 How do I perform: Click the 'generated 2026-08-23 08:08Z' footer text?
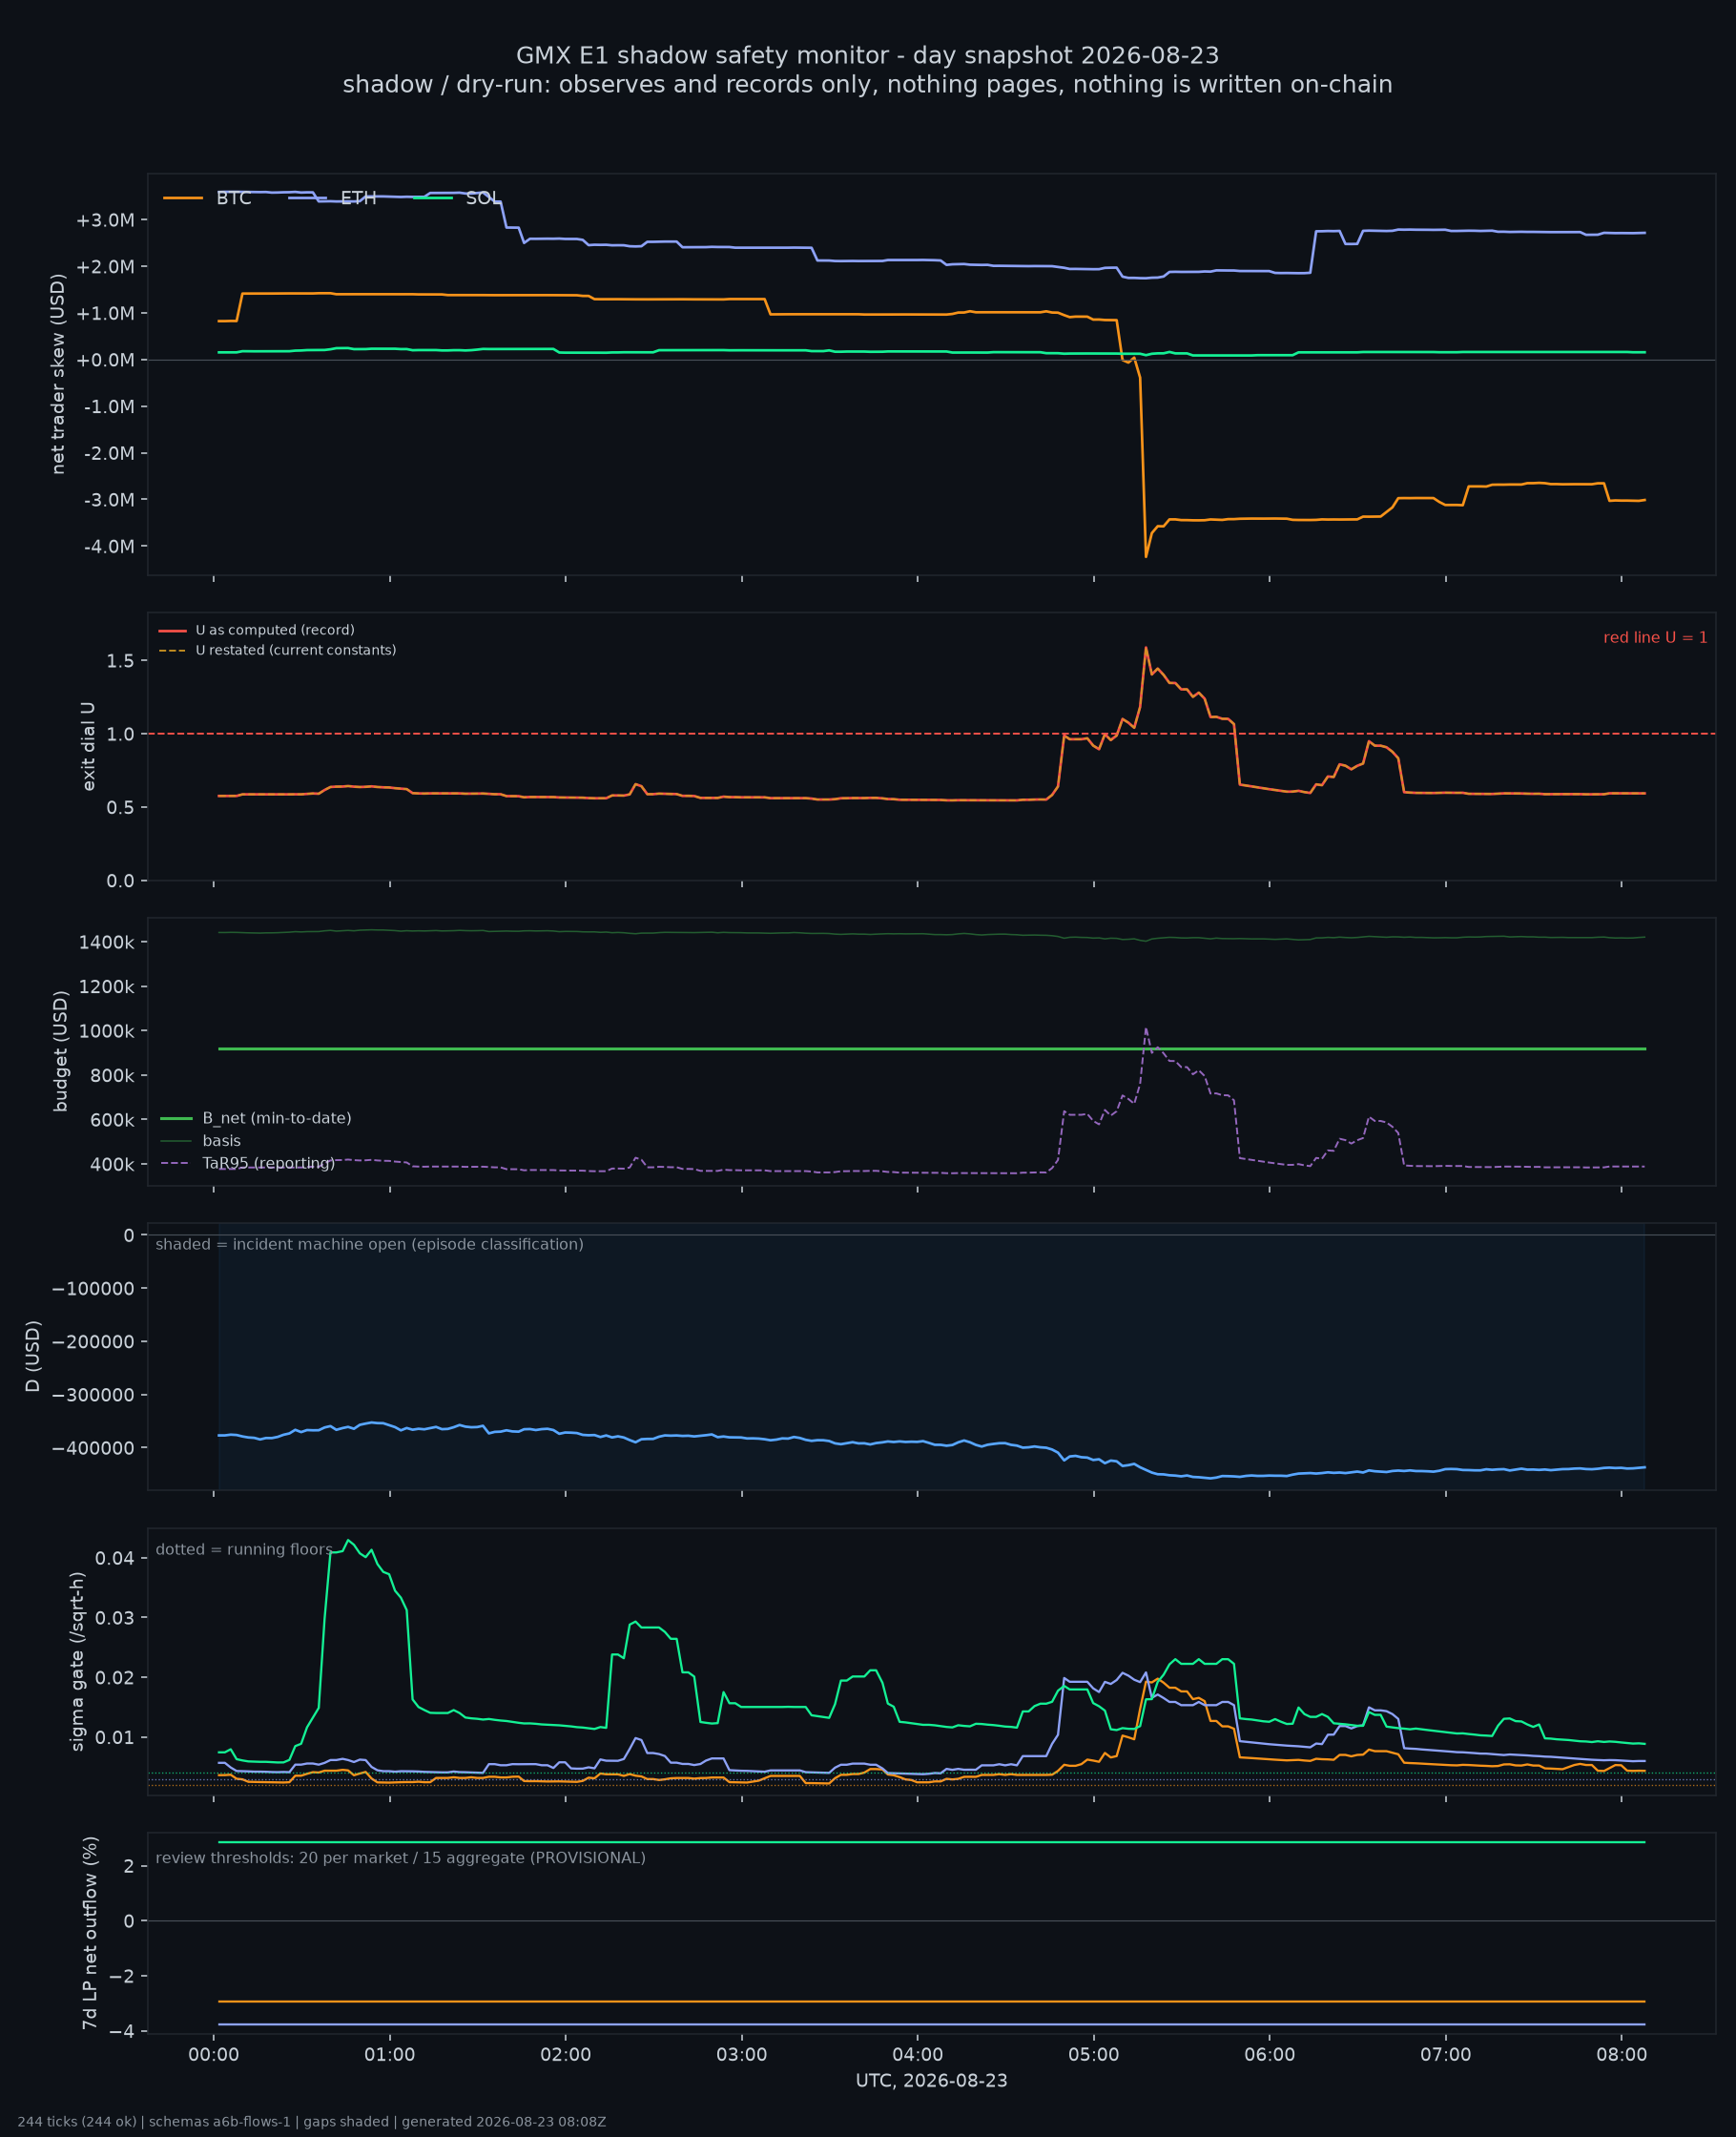(504, 2122)
